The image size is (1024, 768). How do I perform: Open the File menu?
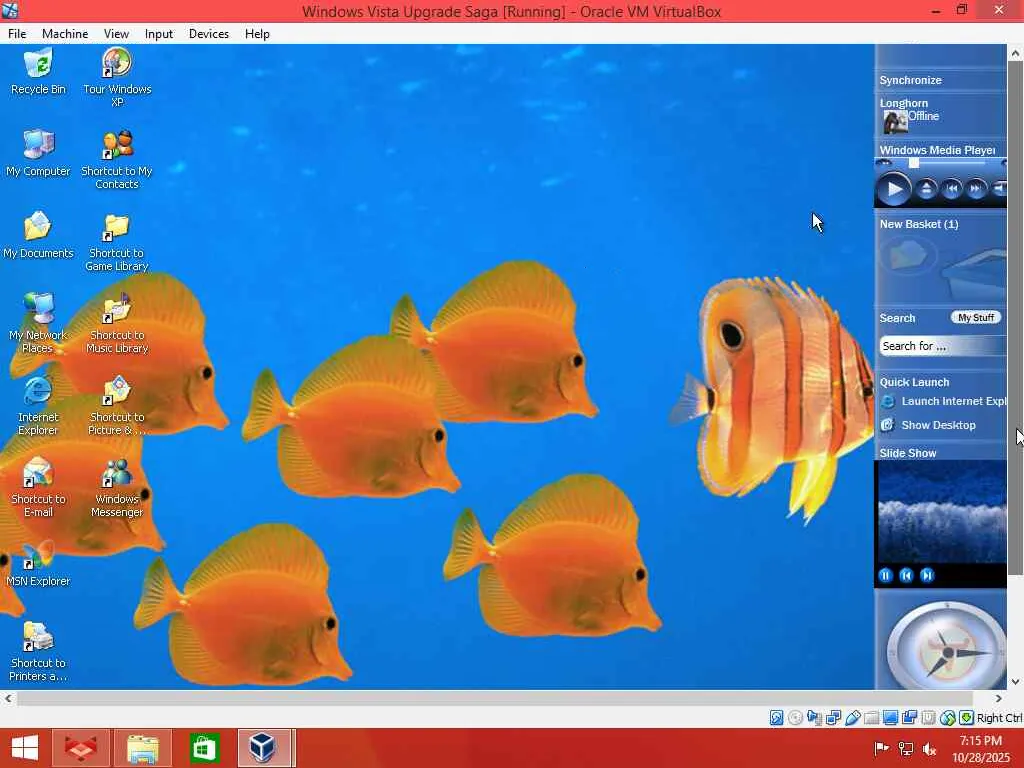click(x=17, y=34)
